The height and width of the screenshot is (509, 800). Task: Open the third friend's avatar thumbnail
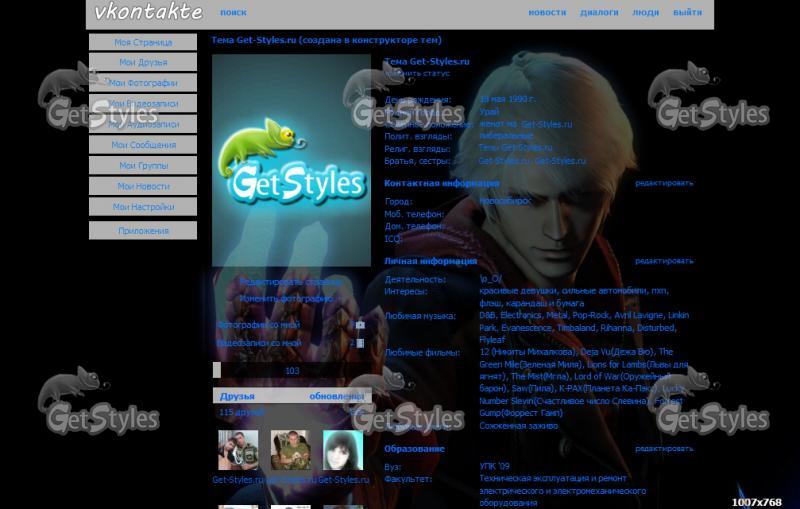342,450
